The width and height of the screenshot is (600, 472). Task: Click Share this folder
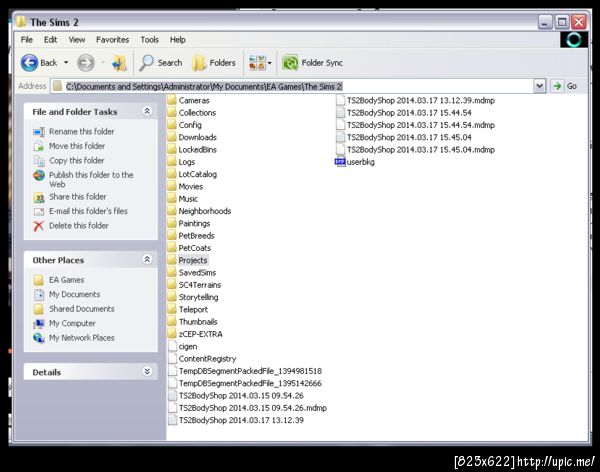pos(70,197)
